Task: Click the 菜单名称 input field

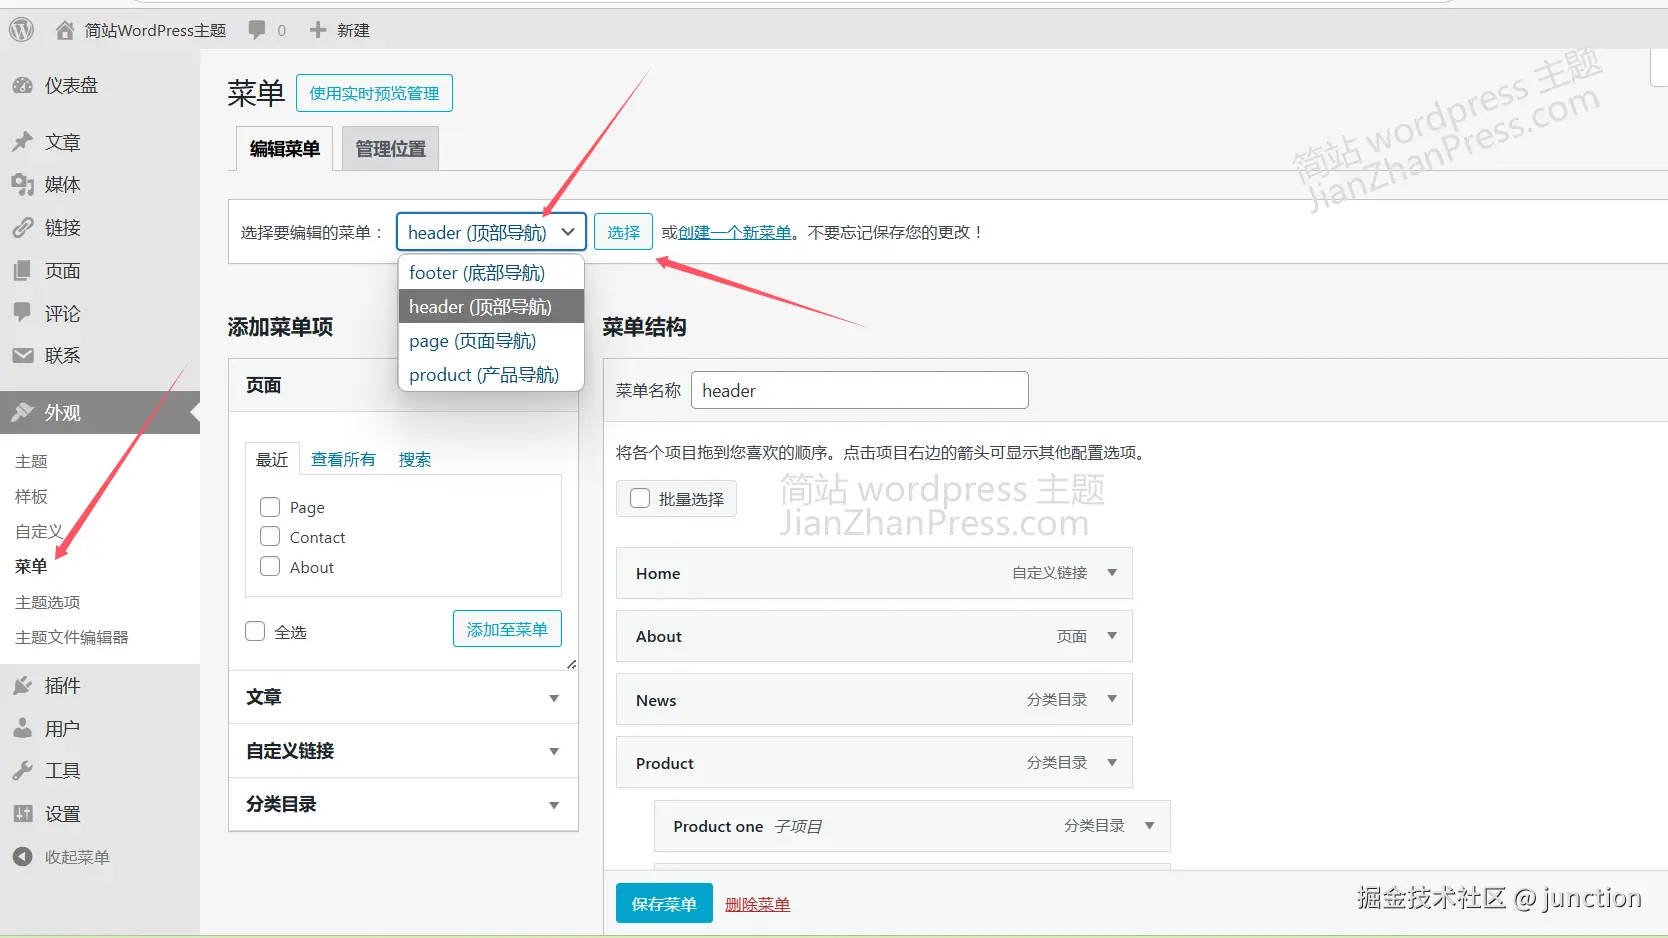Action: tap(860, 390)
